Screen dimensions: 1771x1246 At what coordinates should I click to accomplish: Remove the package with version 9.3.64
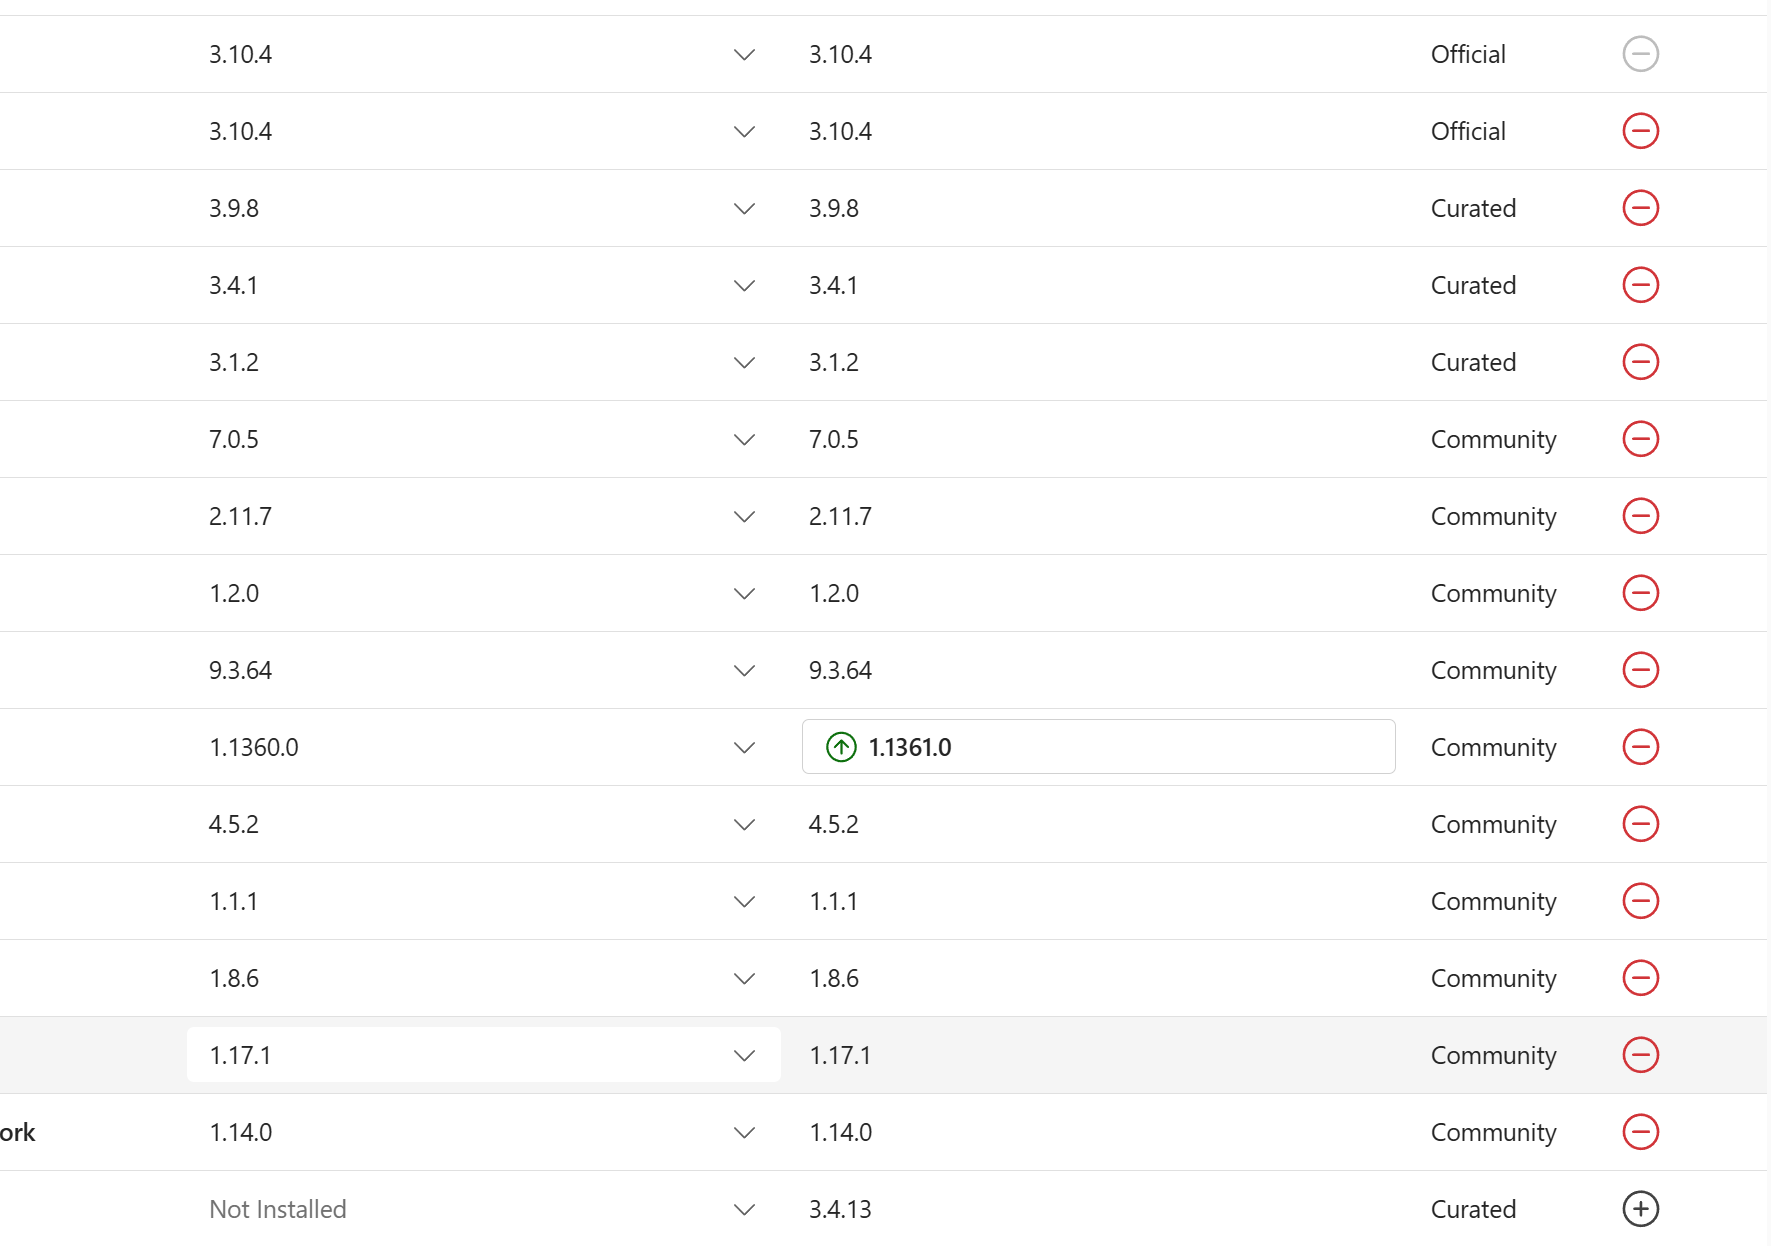point(1640,670)
